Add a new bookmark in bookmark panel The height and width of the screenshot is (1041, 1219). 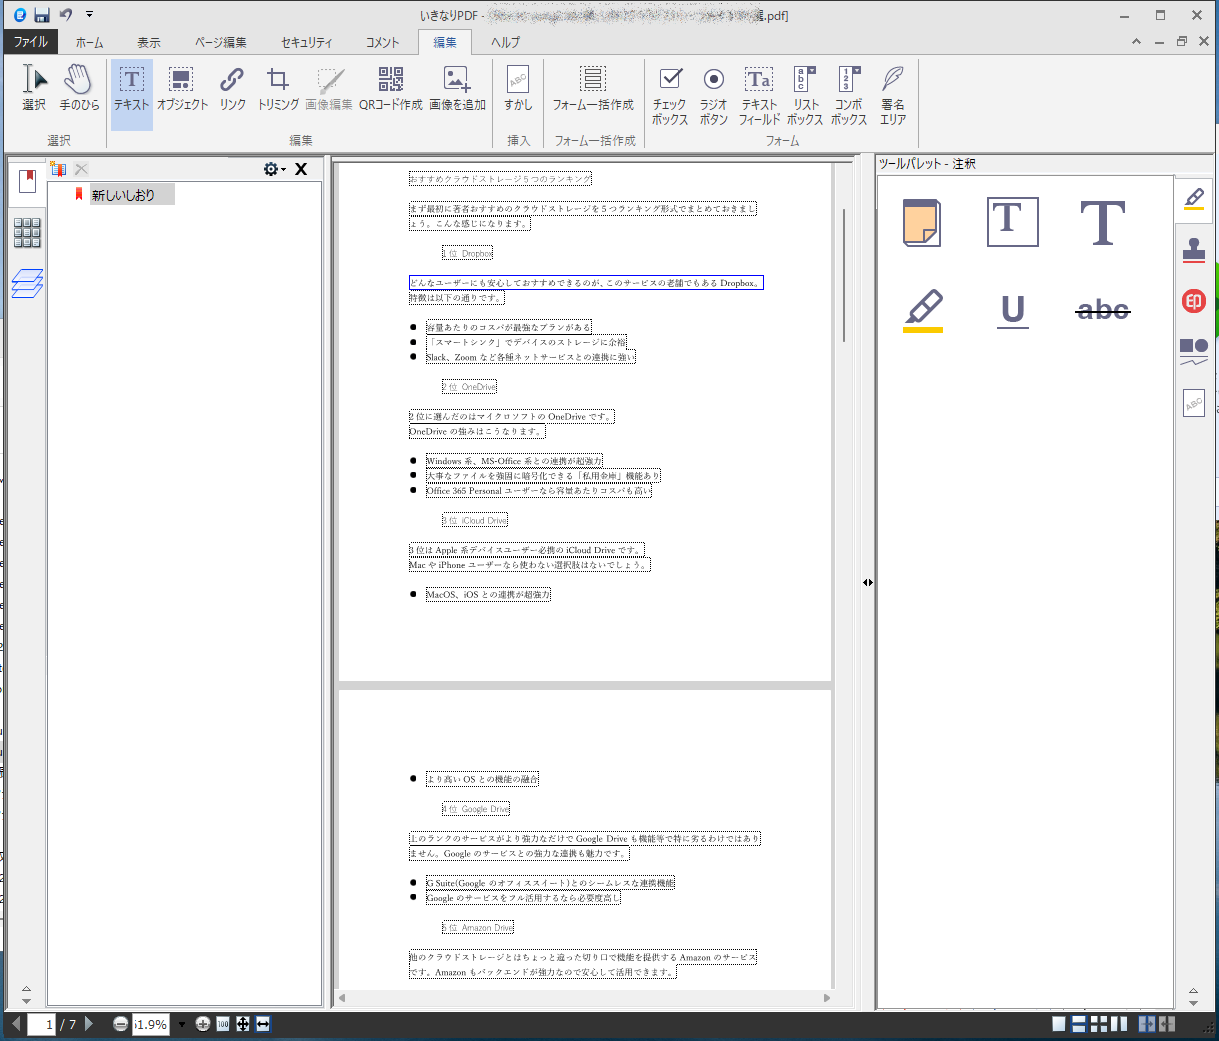(58, 170)
